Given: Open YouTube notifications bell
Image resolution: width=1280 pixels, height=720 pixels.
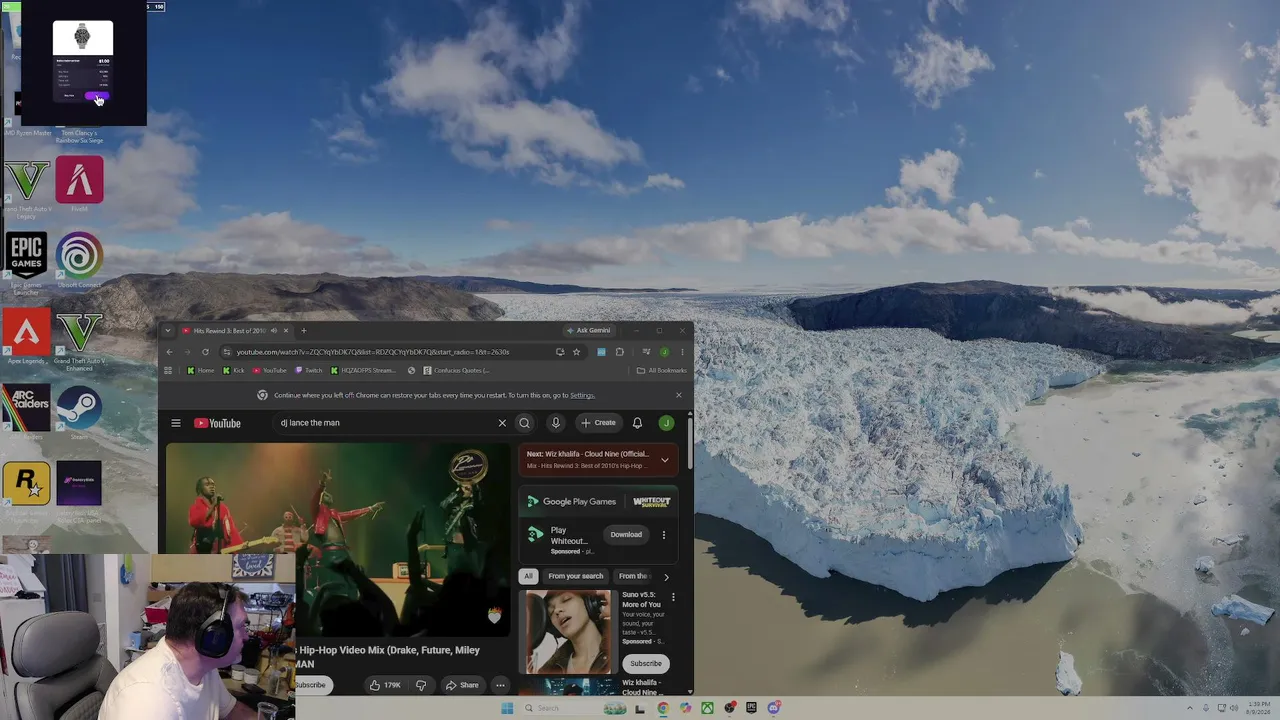Looking at the screenshot, I should (637, 423).
